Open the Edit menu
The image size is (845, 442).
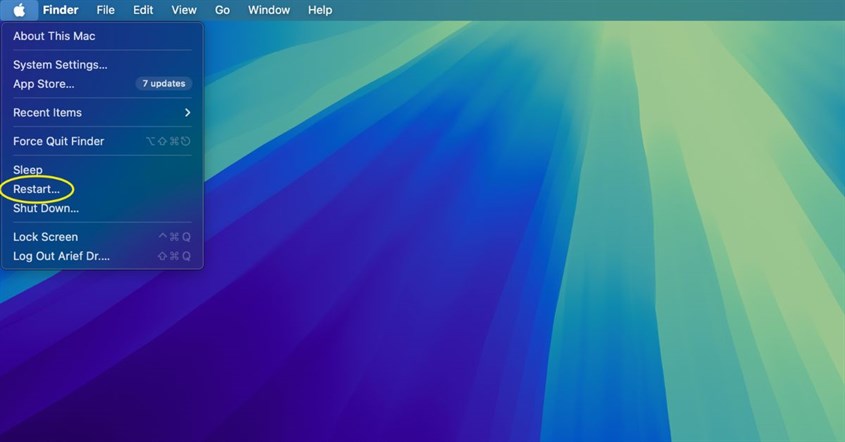click(x=143, y=10)
